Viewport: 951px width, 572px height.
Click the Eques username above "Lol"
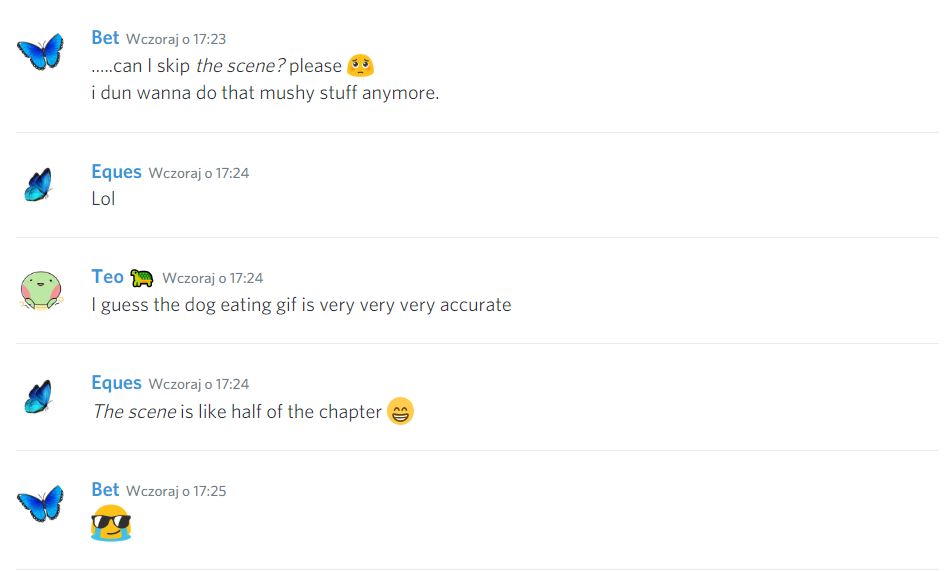pyautogui.click(x=116, y=172)
